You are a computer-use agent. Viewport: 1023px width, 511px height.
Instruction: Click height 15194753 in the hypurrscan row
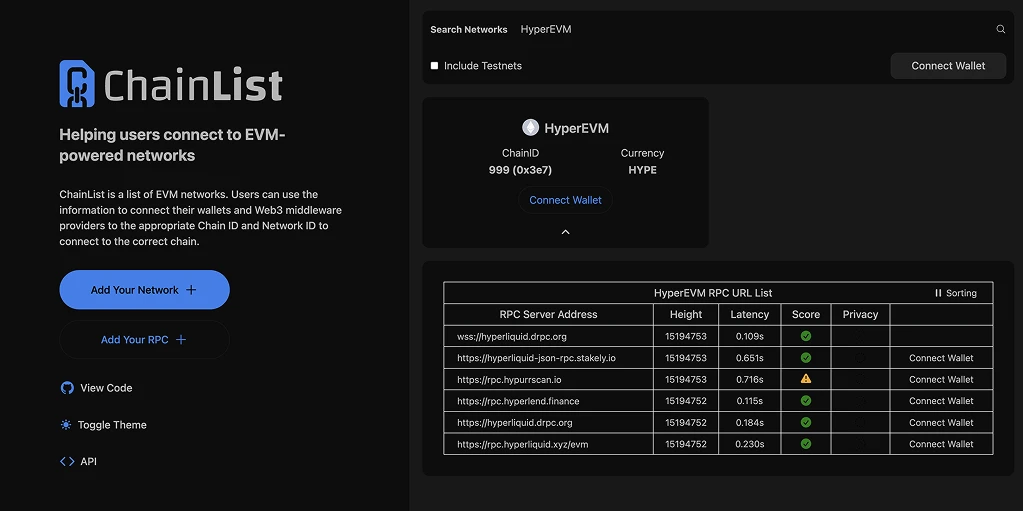686,379
